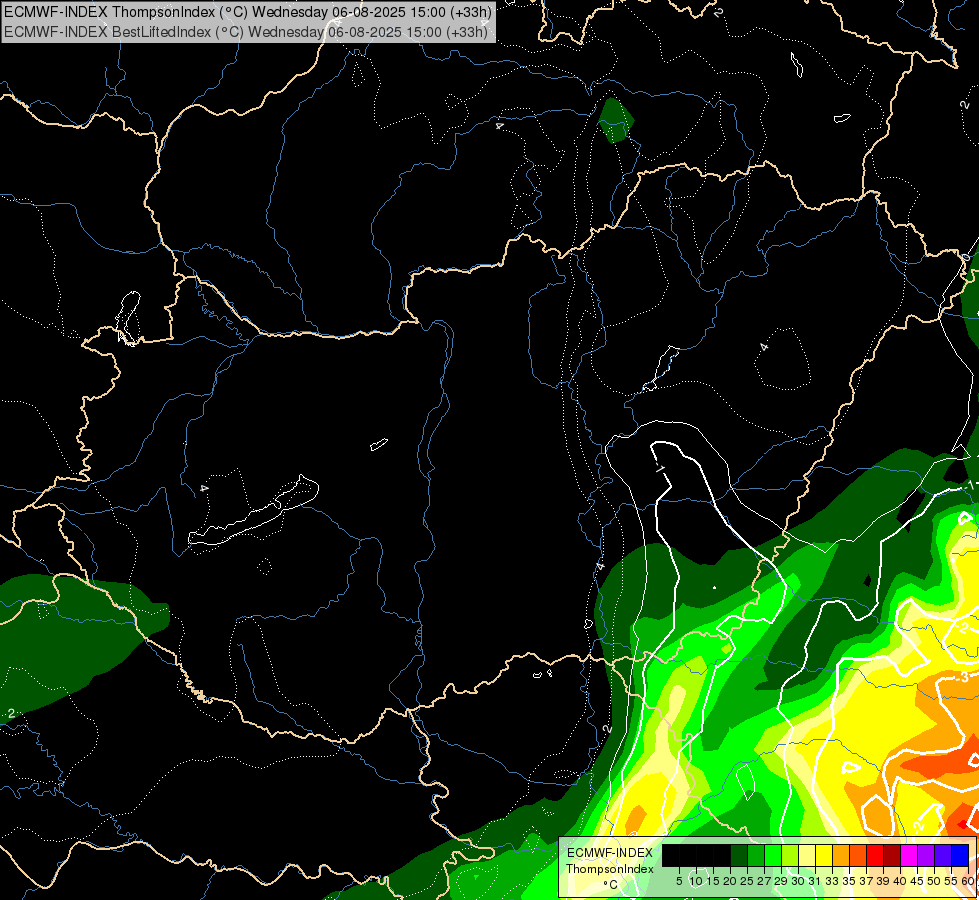Click the legend tick label 27
Screen dimensions: 979x900
[x=764, y=881]
